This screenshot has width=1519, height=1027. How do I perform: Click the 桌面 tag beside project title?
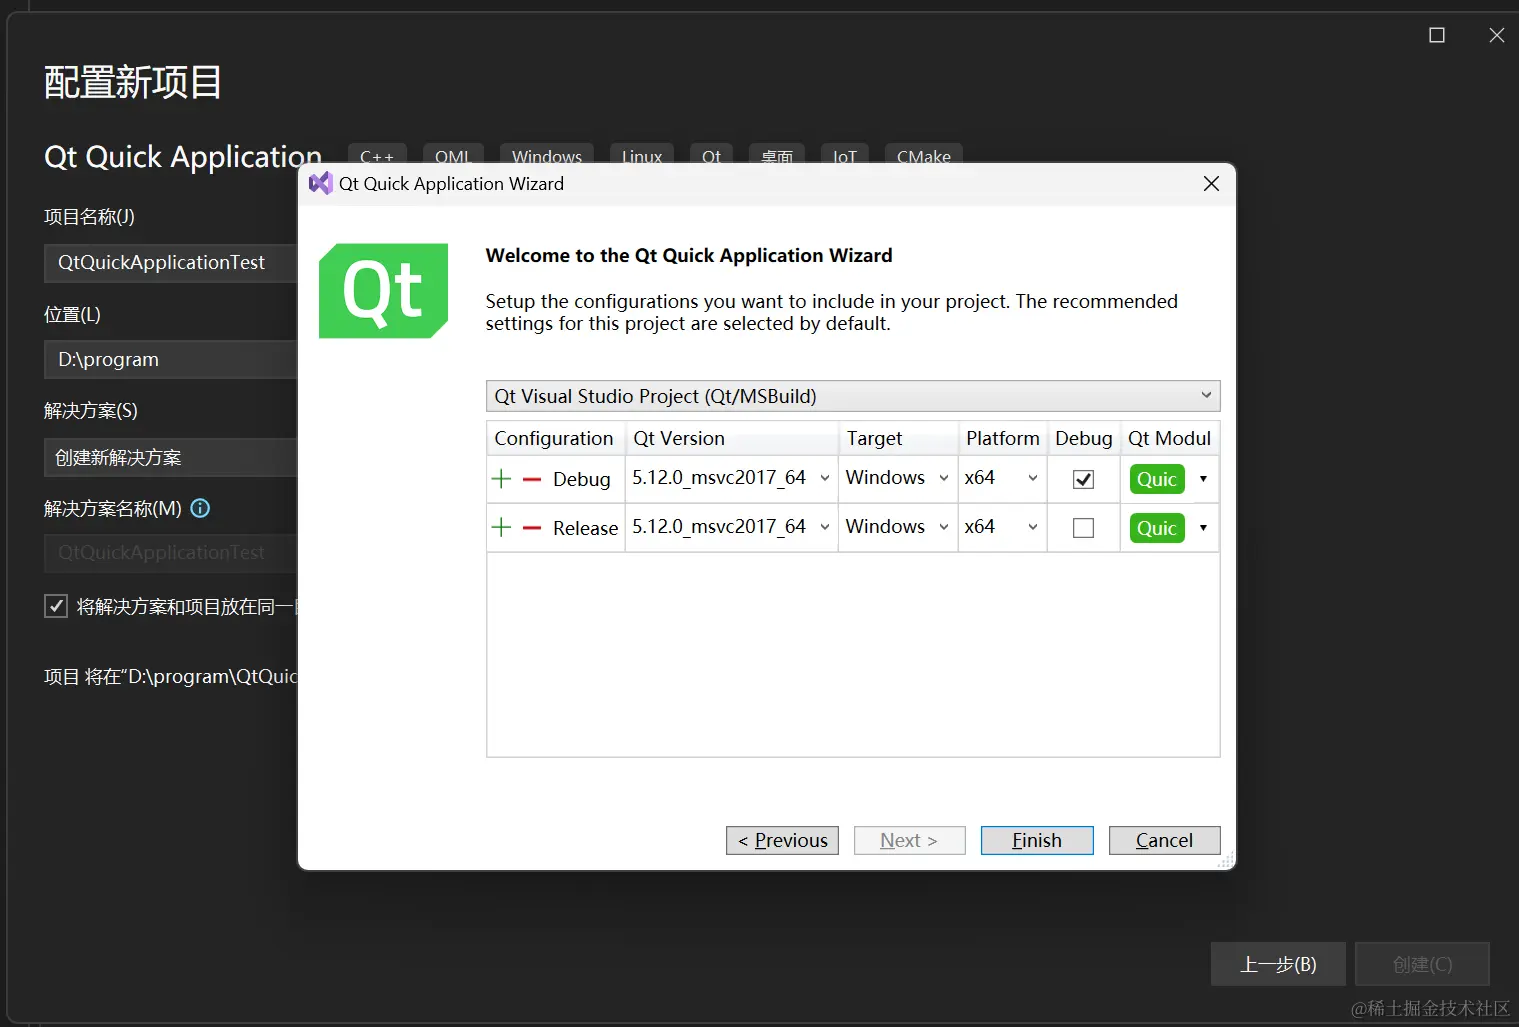(x=777, y=156)
